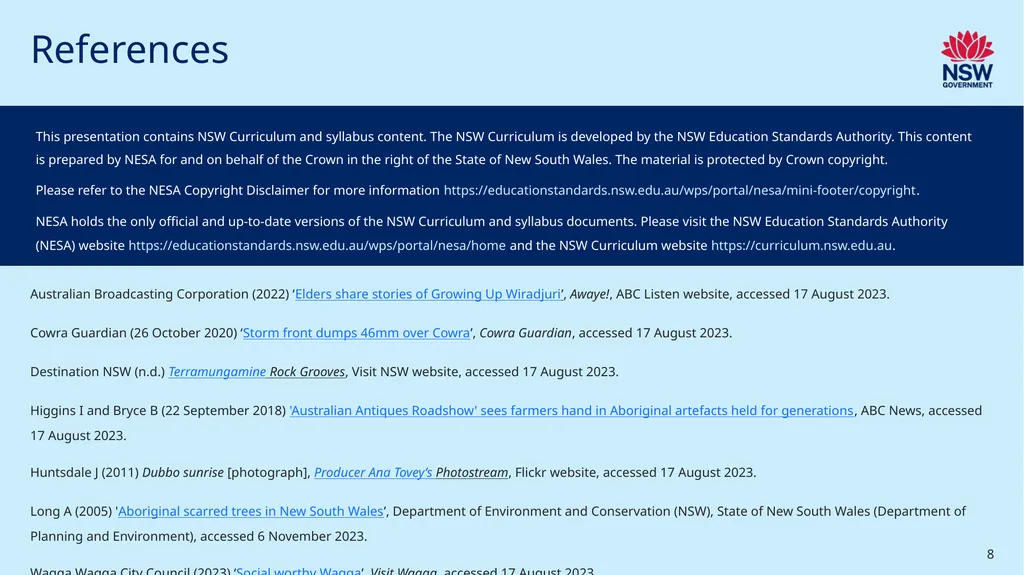Open 'Aboriginal scarred trees in New South Wales'
Image resolution: width=1024 pixels, height=575 pixels.
point(251,511)
